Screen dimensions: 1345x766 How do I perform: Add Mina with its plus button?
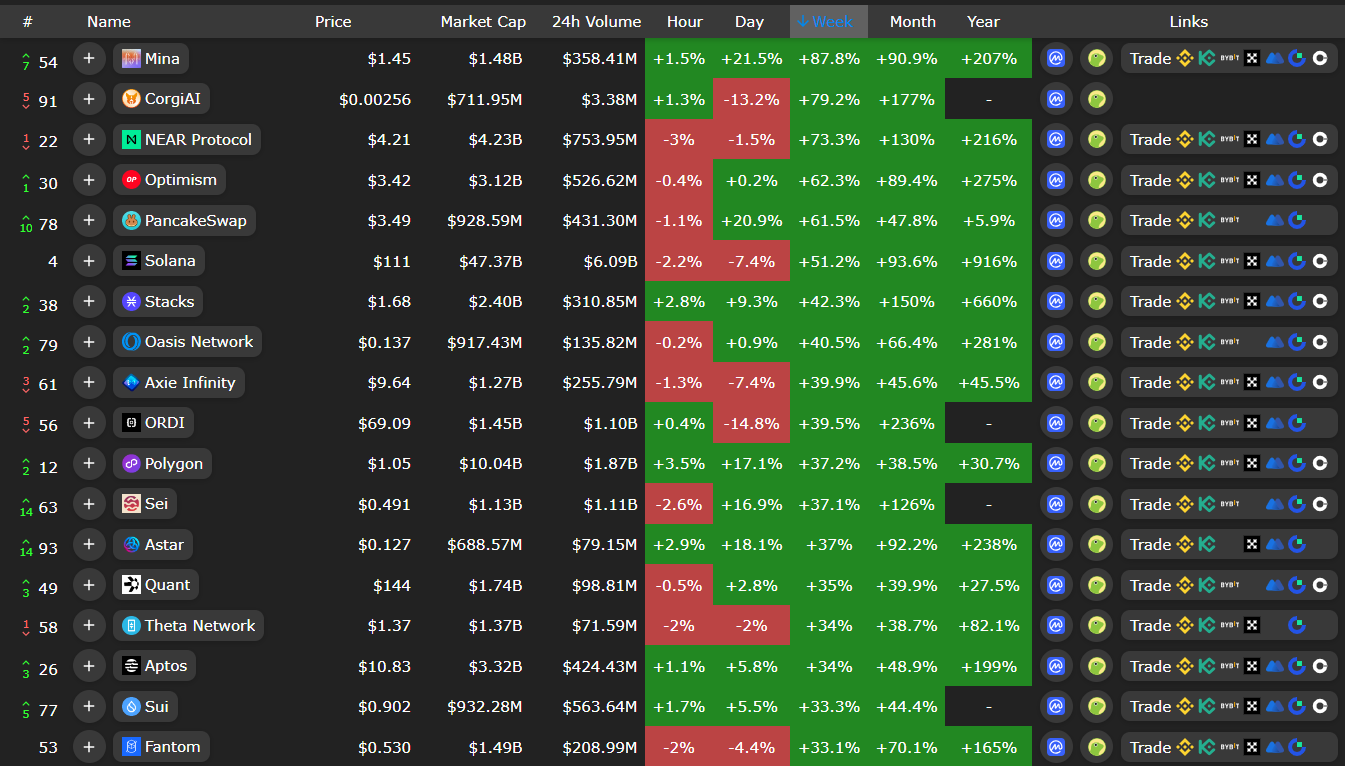[x=89, y=59]
